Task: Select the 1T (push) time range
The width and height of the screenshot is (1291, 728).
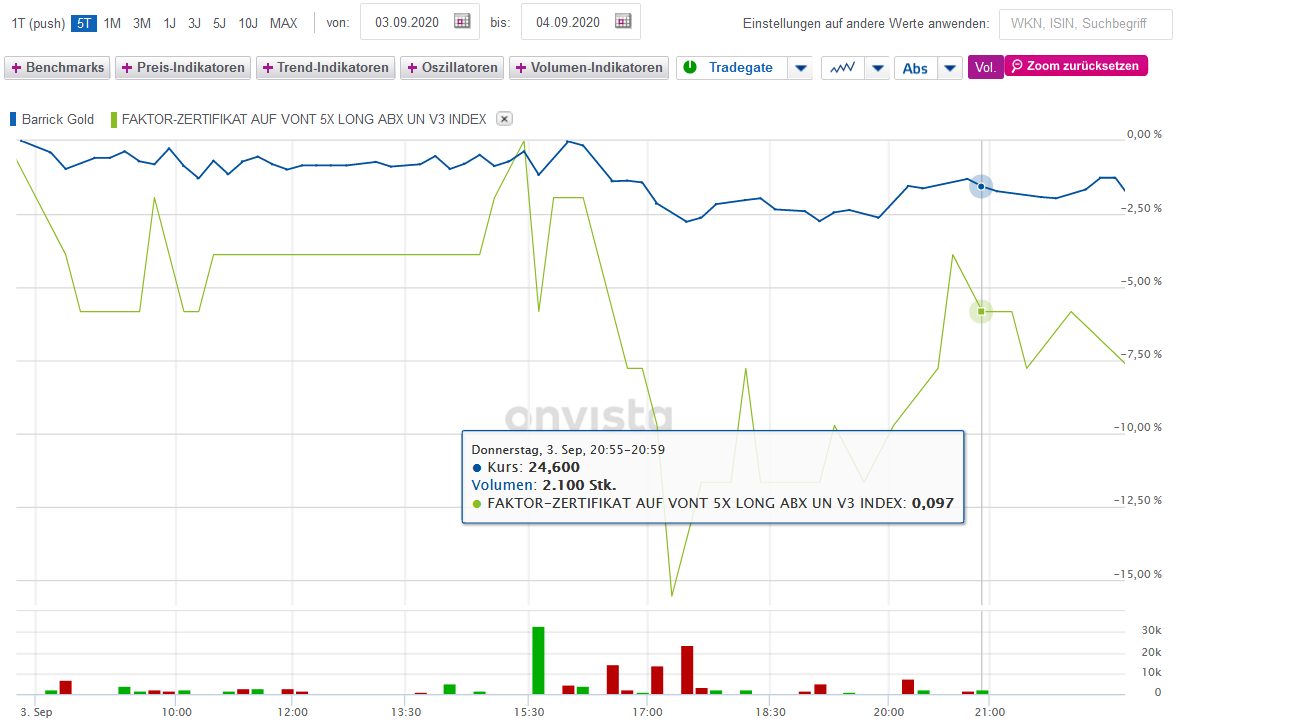Action: tap(38, 23)
